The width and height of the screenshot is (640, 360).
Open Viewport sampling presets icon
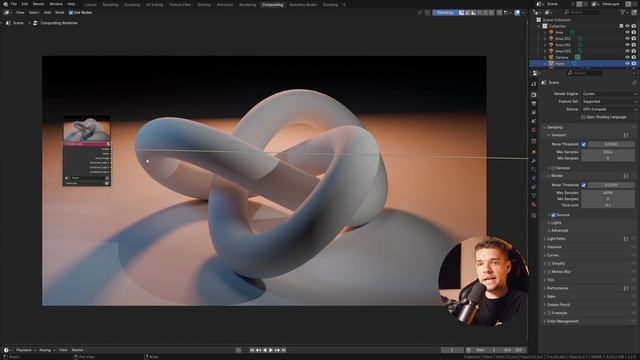[x=626, y=135]
